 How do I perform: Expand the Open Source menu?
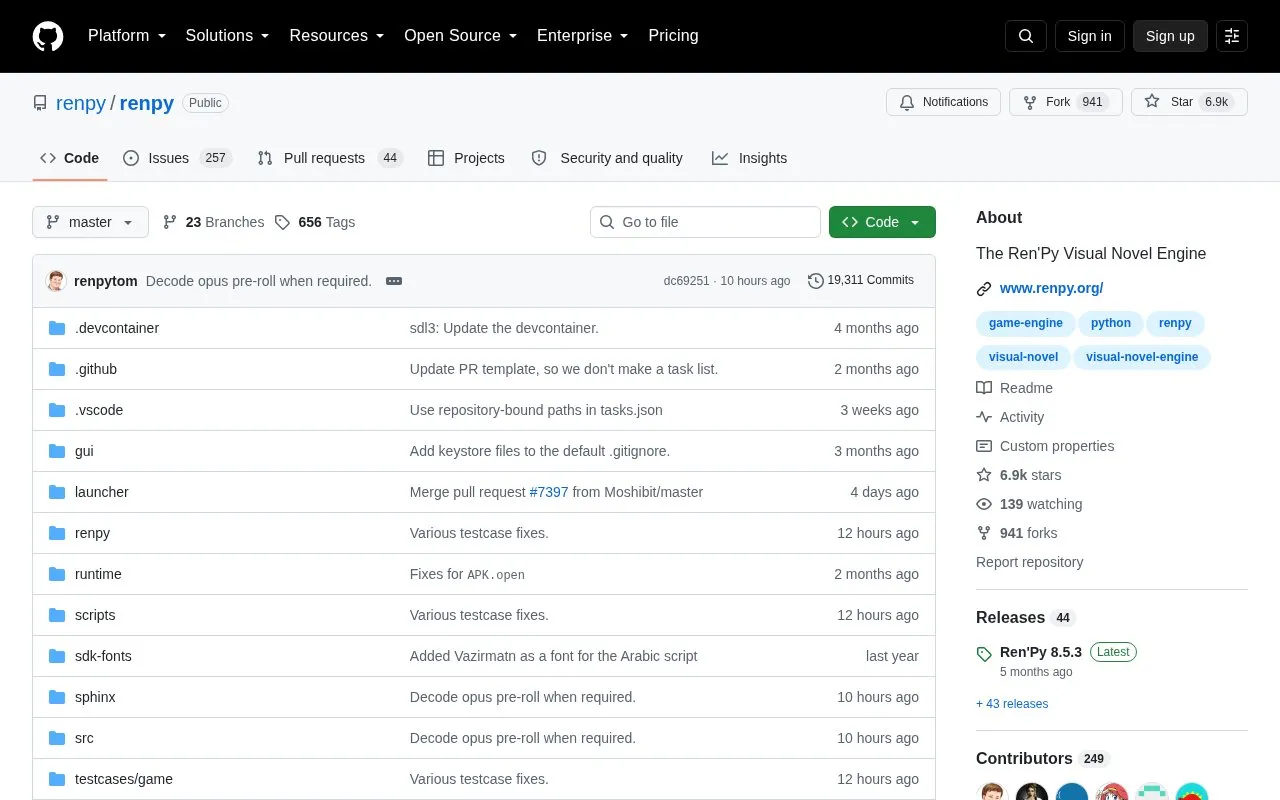tap(461, 36)
